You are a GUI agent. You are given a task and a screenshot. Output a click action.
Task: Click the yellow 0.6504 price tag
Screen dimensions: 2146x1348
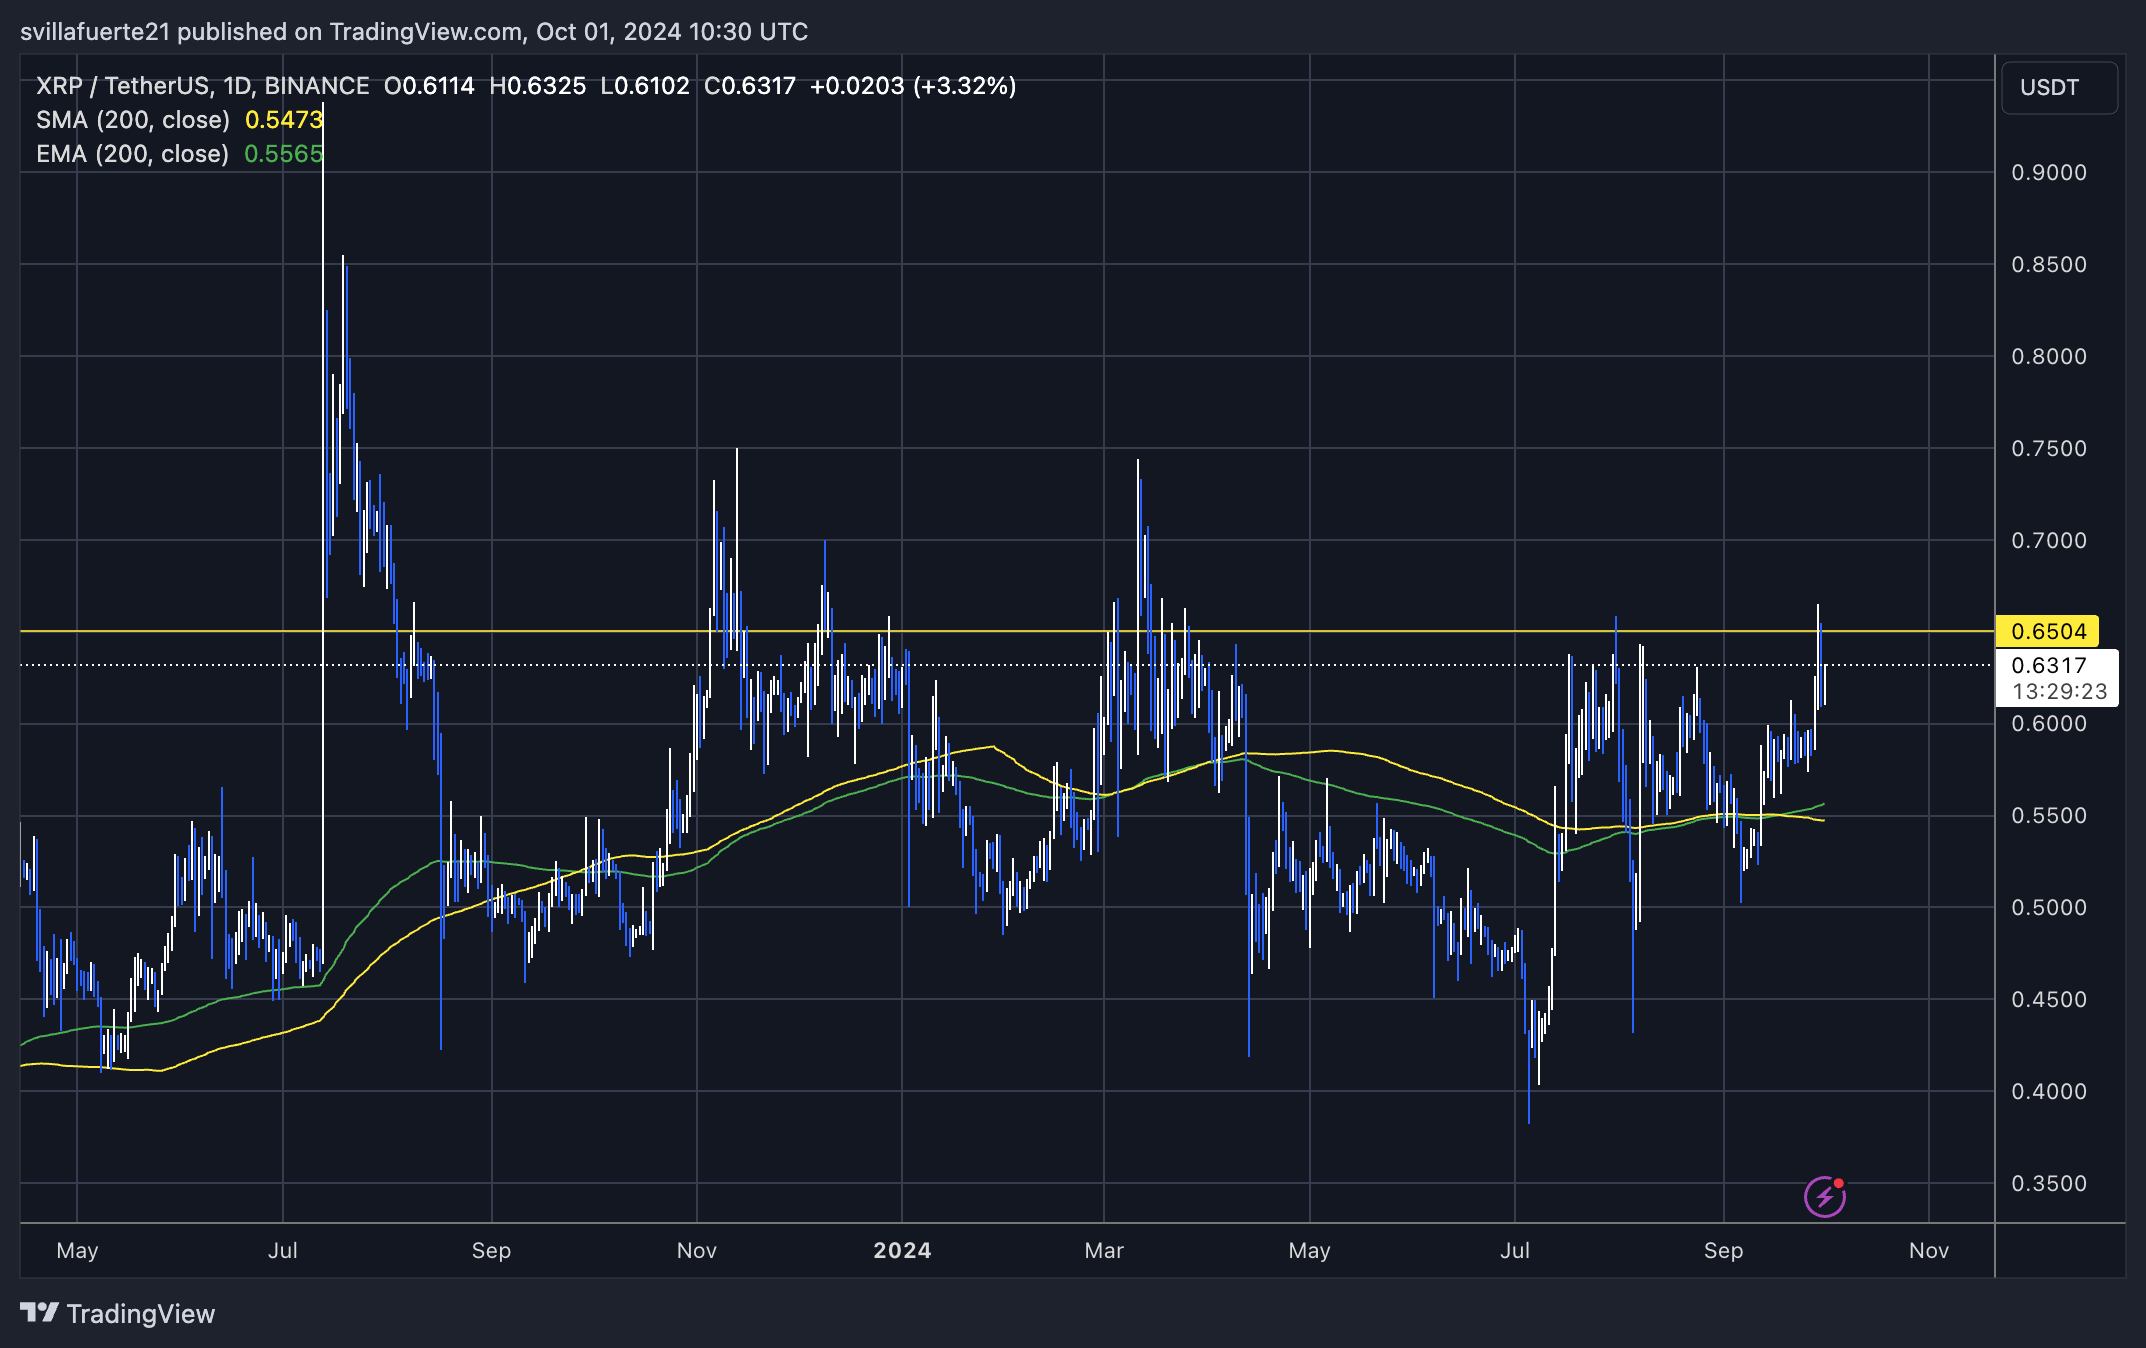click(x=2047, y=631)
